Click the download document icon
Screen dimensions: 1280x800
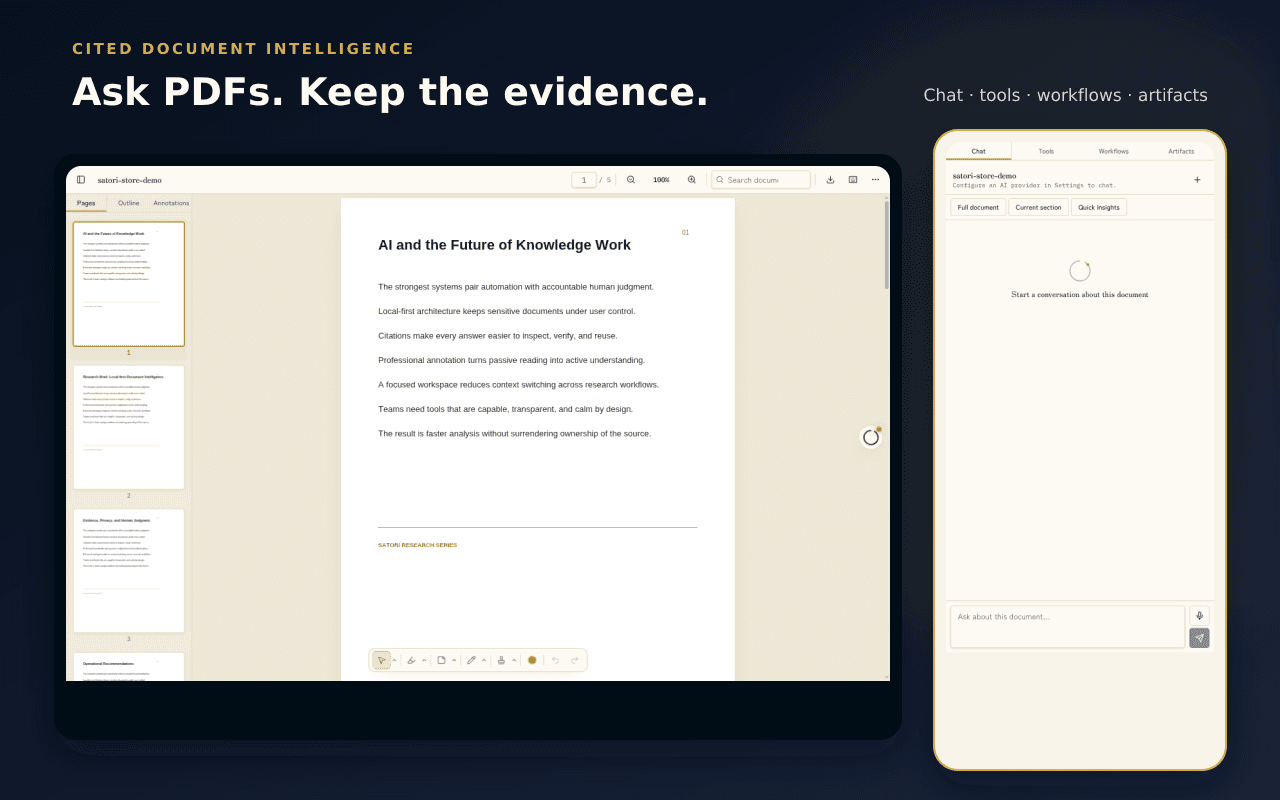(830, 180)
